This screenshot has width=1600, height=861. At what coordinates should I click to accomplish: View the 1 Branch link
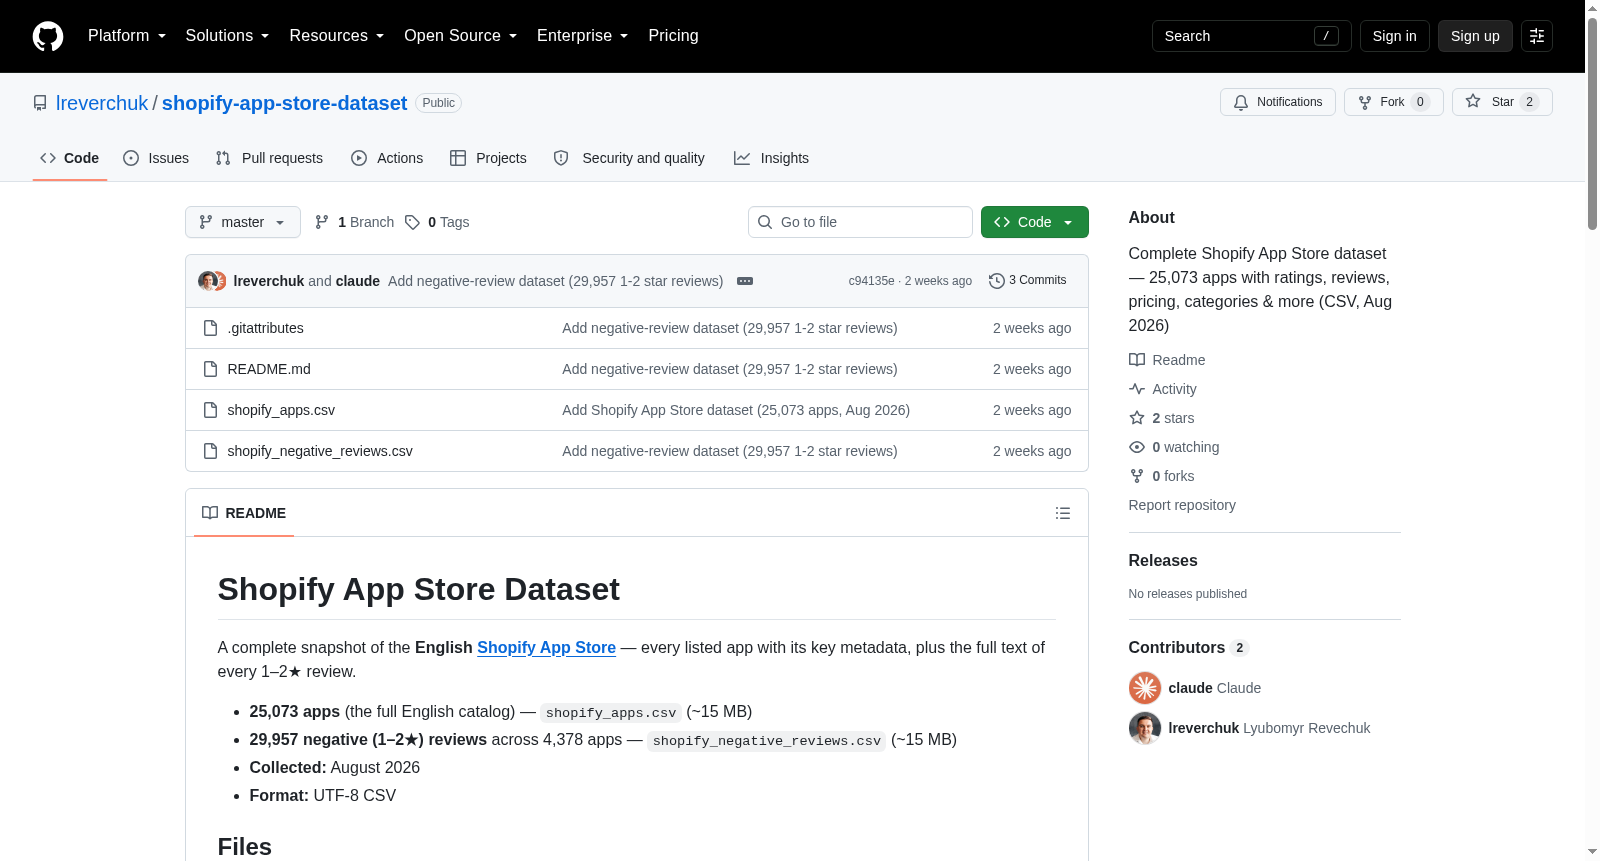354,222
